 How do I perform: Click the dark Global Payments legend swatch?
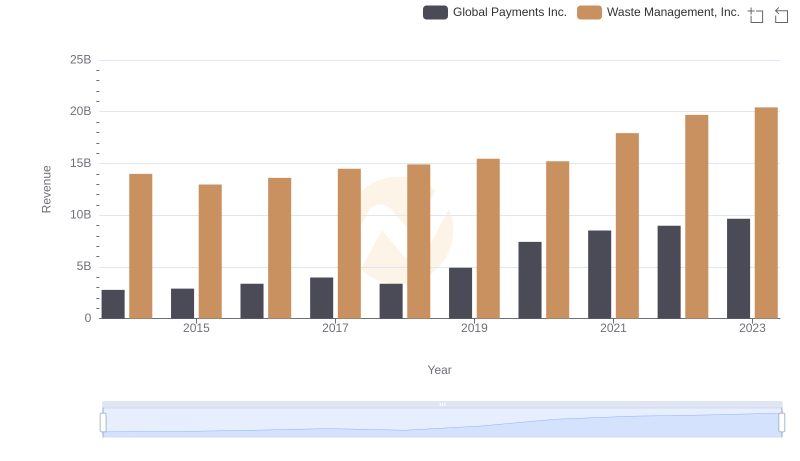[x=435, y=12]
